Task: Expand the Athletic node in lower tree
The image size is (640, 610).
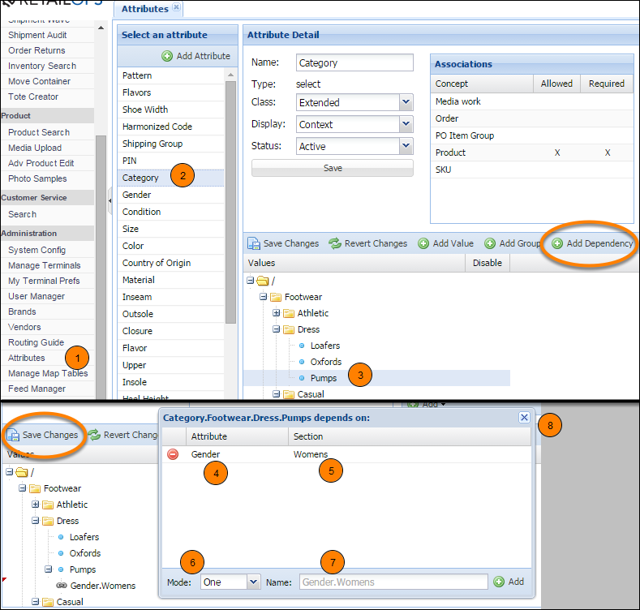Action: (36, 504)
